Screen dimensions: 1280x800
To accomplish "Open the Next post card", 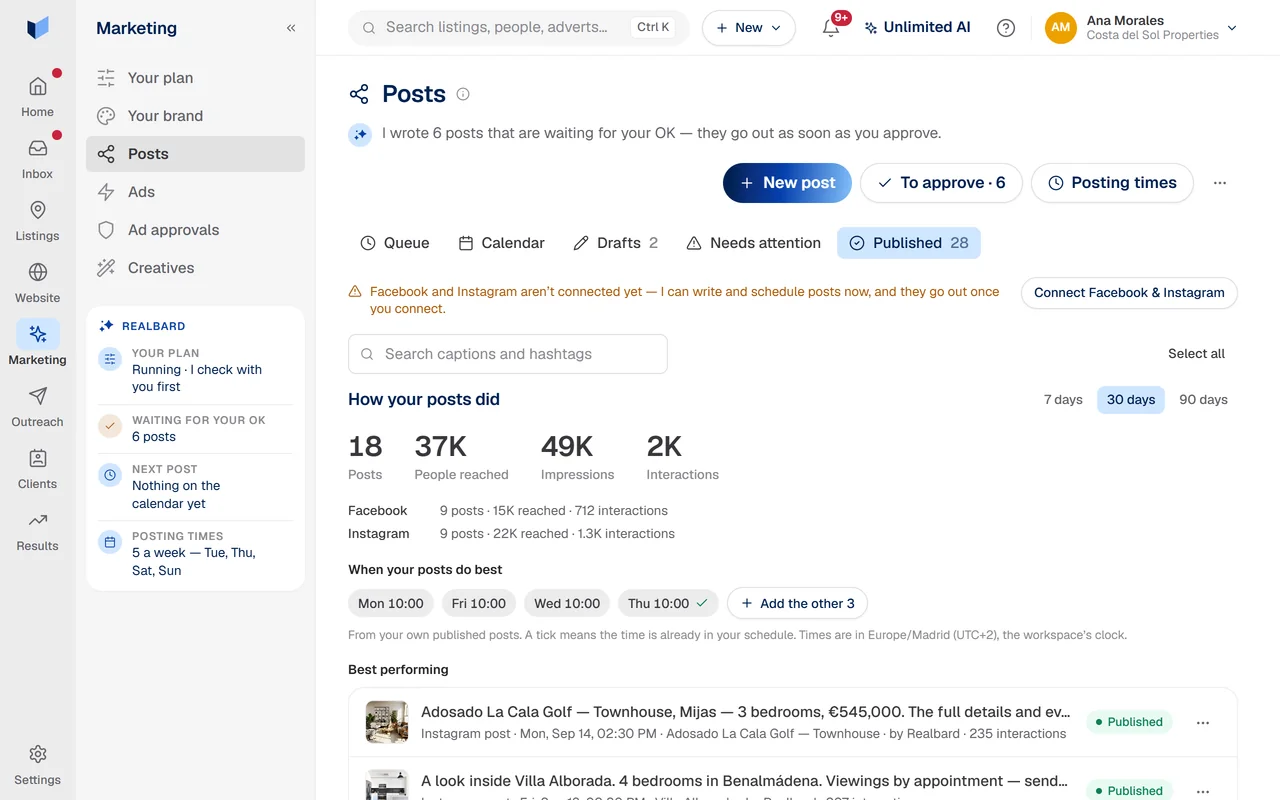I will tap(196, 486).
